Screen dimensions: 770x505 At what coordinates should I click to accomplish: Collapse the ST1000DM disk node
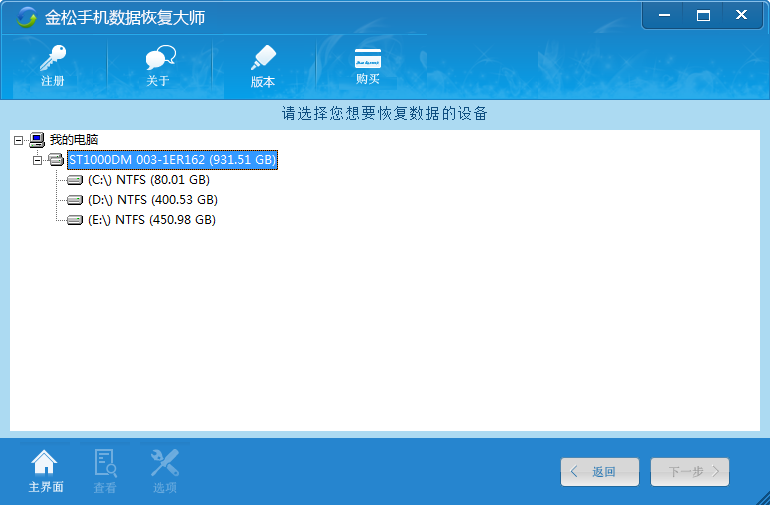point(37,160)
